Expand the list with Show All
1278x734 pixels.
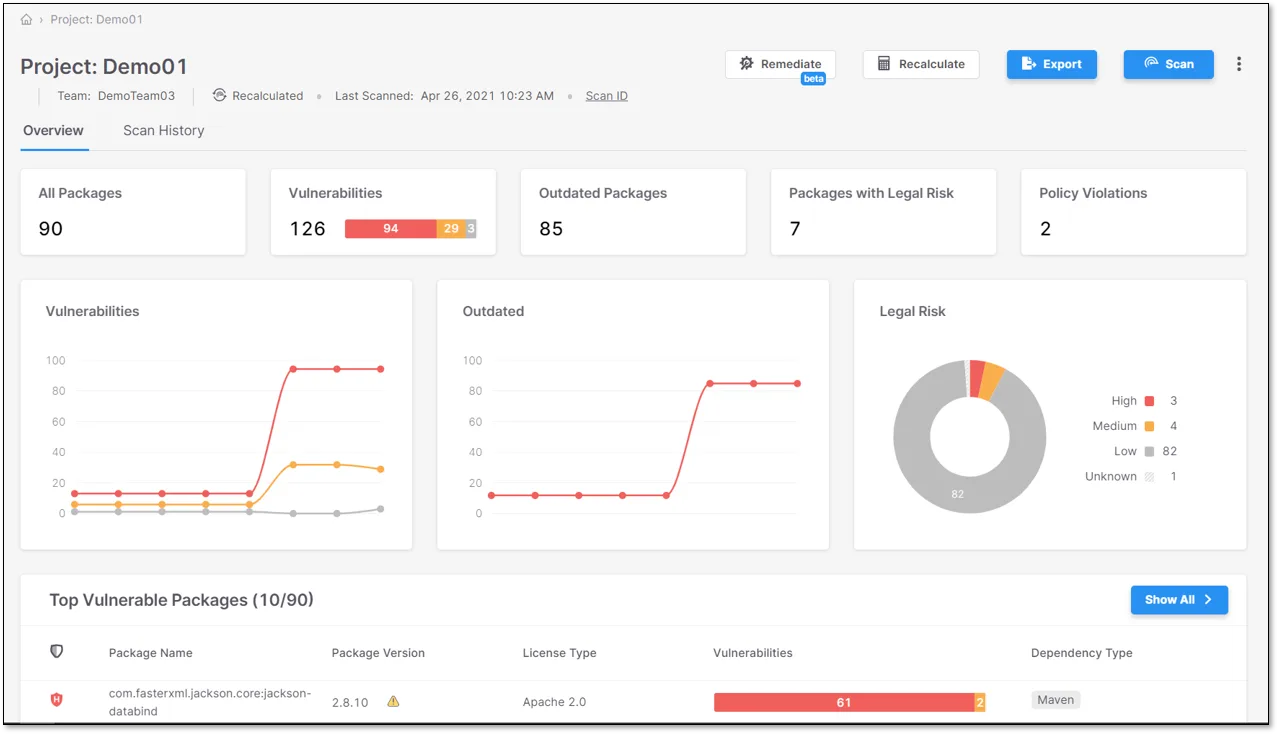(x=1178, y=600)
